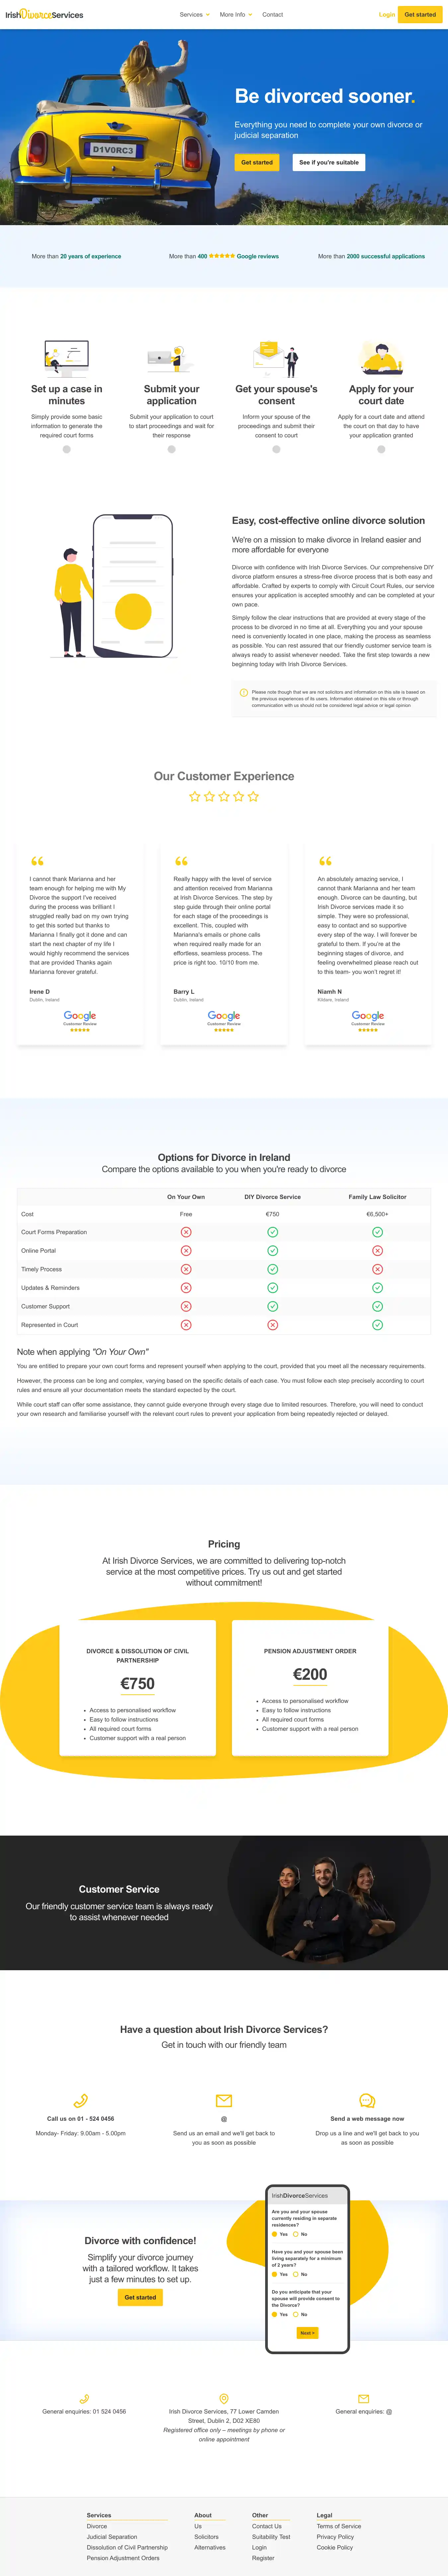Image resolution: width=448 pixels, height=2576 pixels.
Task: Open the Suitability Test footer link
Action: pos(271,2537)
